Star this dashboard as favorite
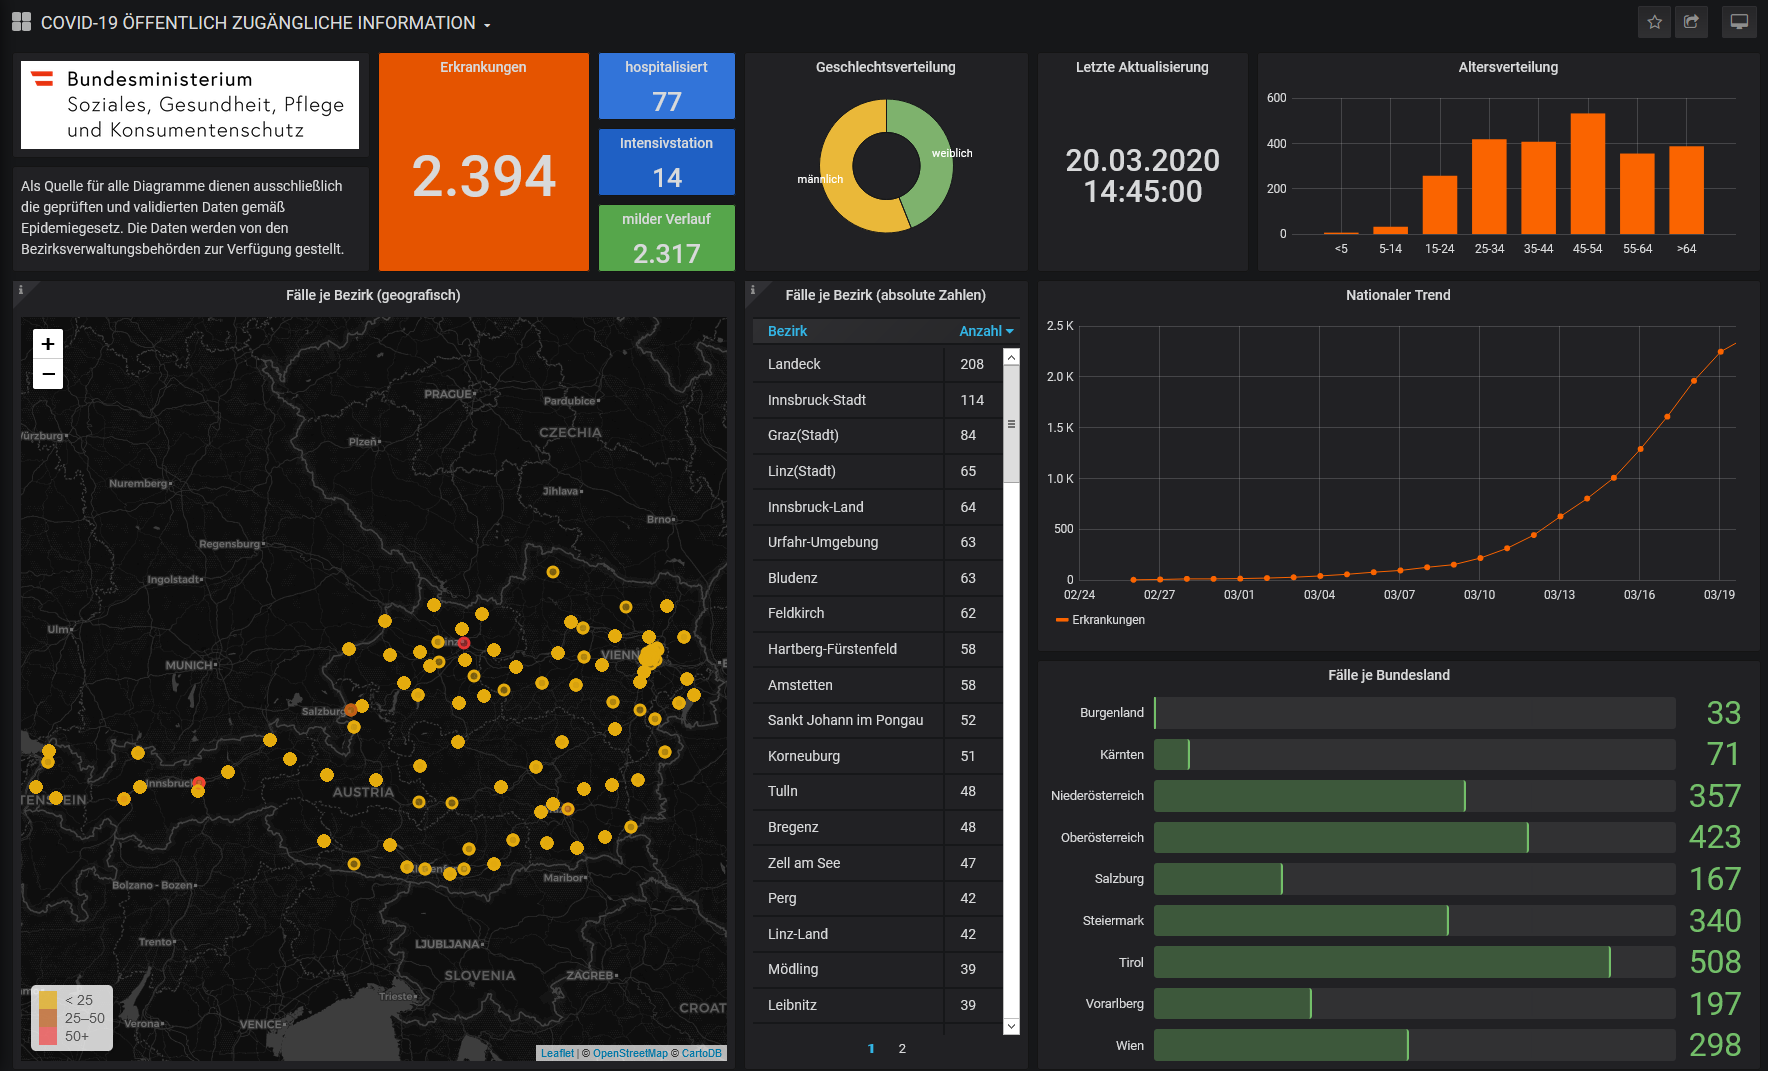The image size is (1768, 1071). (1655, 22)
